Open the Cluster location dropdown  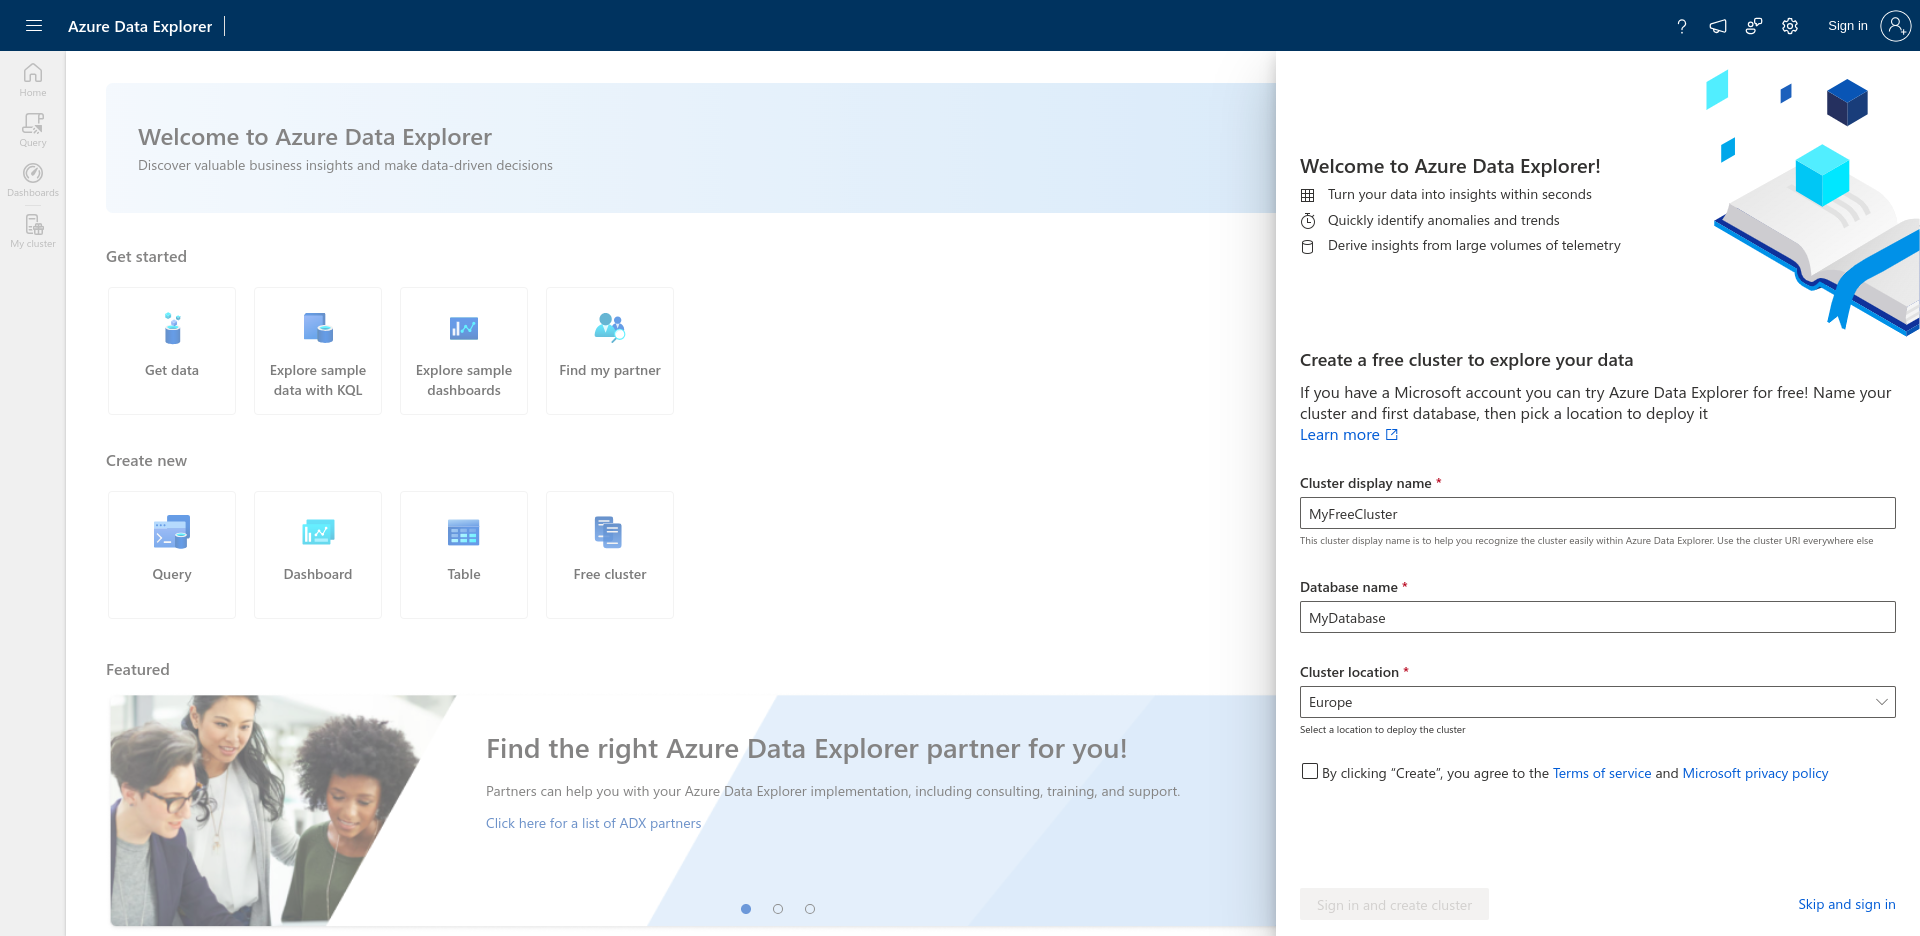[x=1597, y=702]
